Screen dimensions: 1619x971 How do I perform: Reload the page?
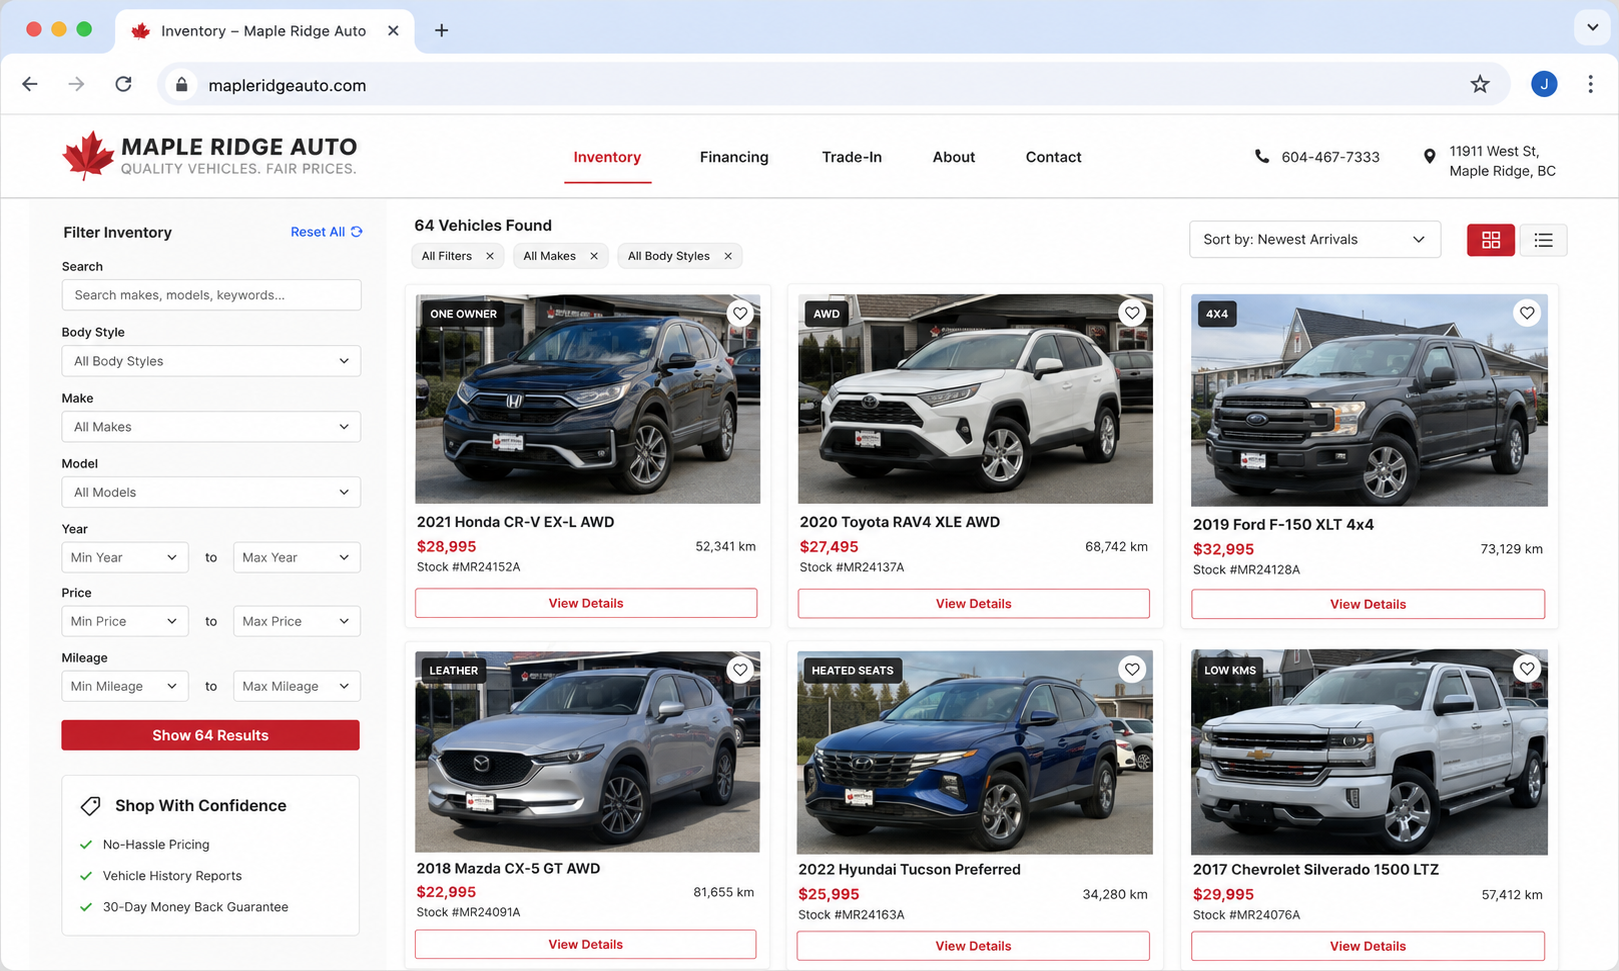coord(123,84)
